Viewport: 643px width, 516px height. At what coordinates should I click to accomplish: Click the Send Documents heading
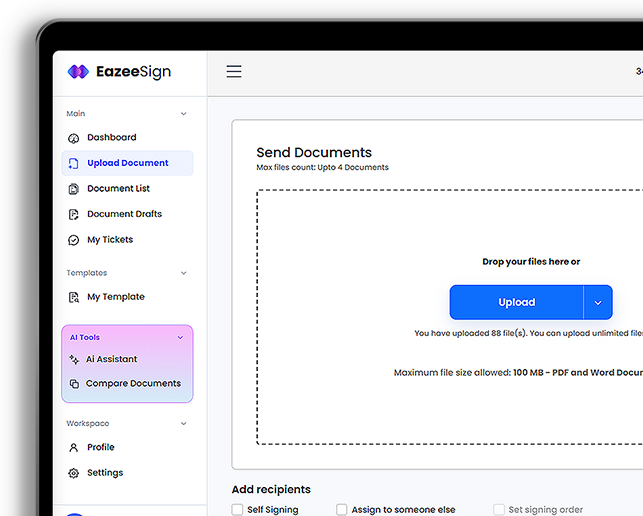[x=314, y=153]
